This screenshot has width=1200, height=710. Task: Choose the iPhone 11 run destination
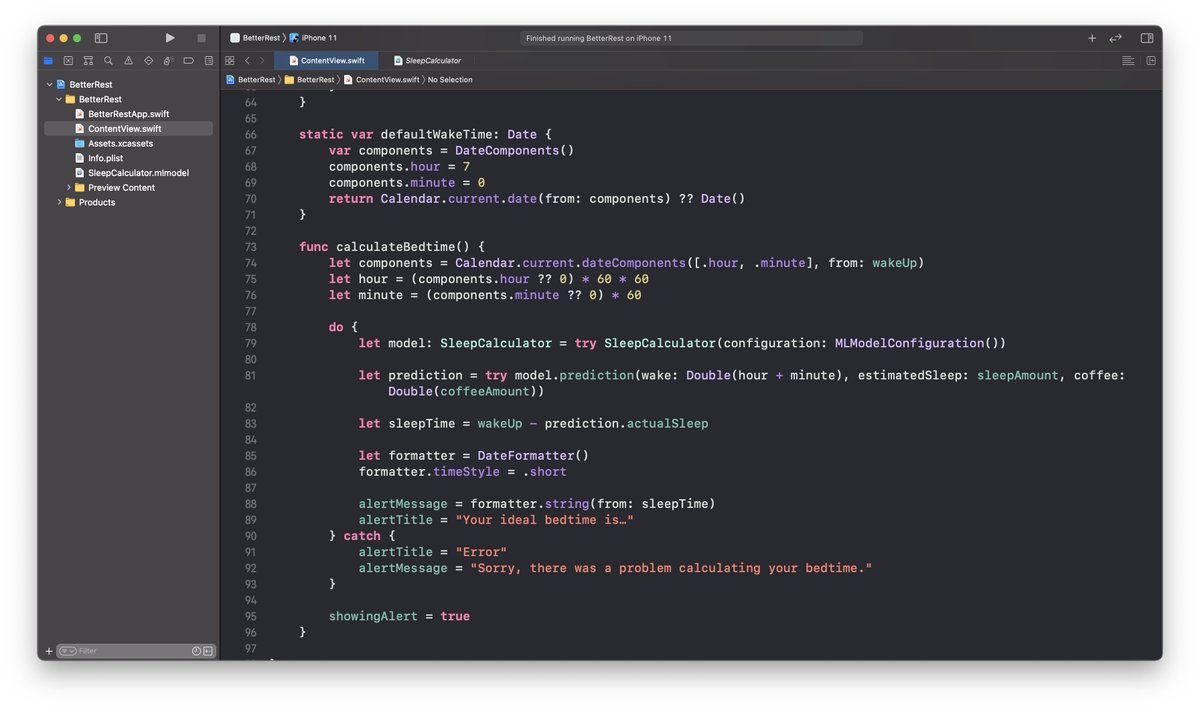click(313, 38)
